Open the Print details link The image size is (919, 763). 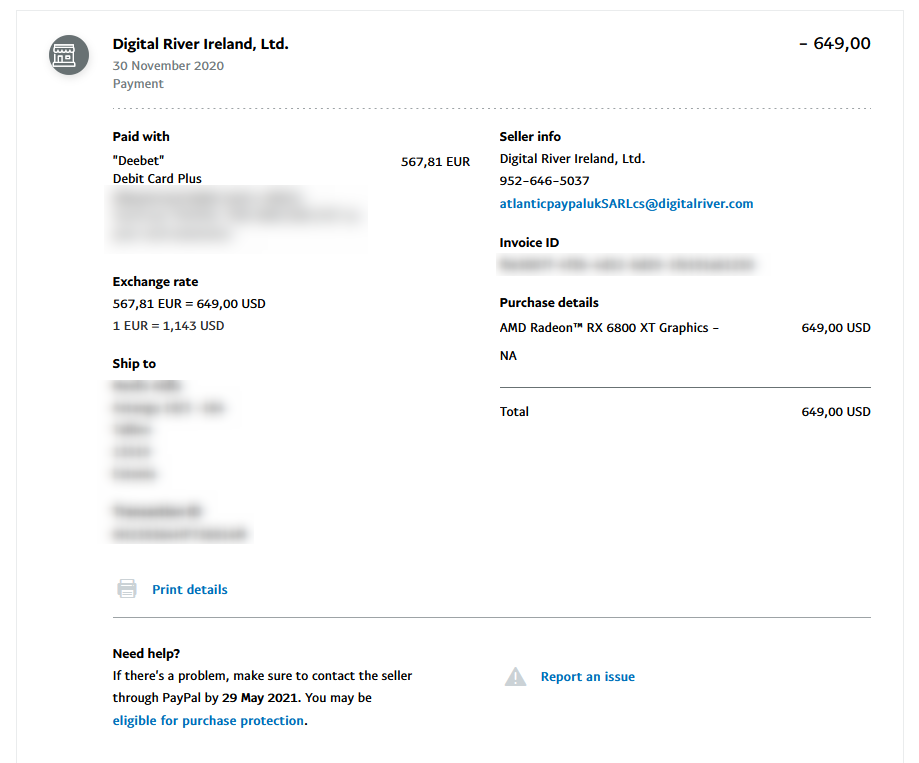click(x=189, y=590)
